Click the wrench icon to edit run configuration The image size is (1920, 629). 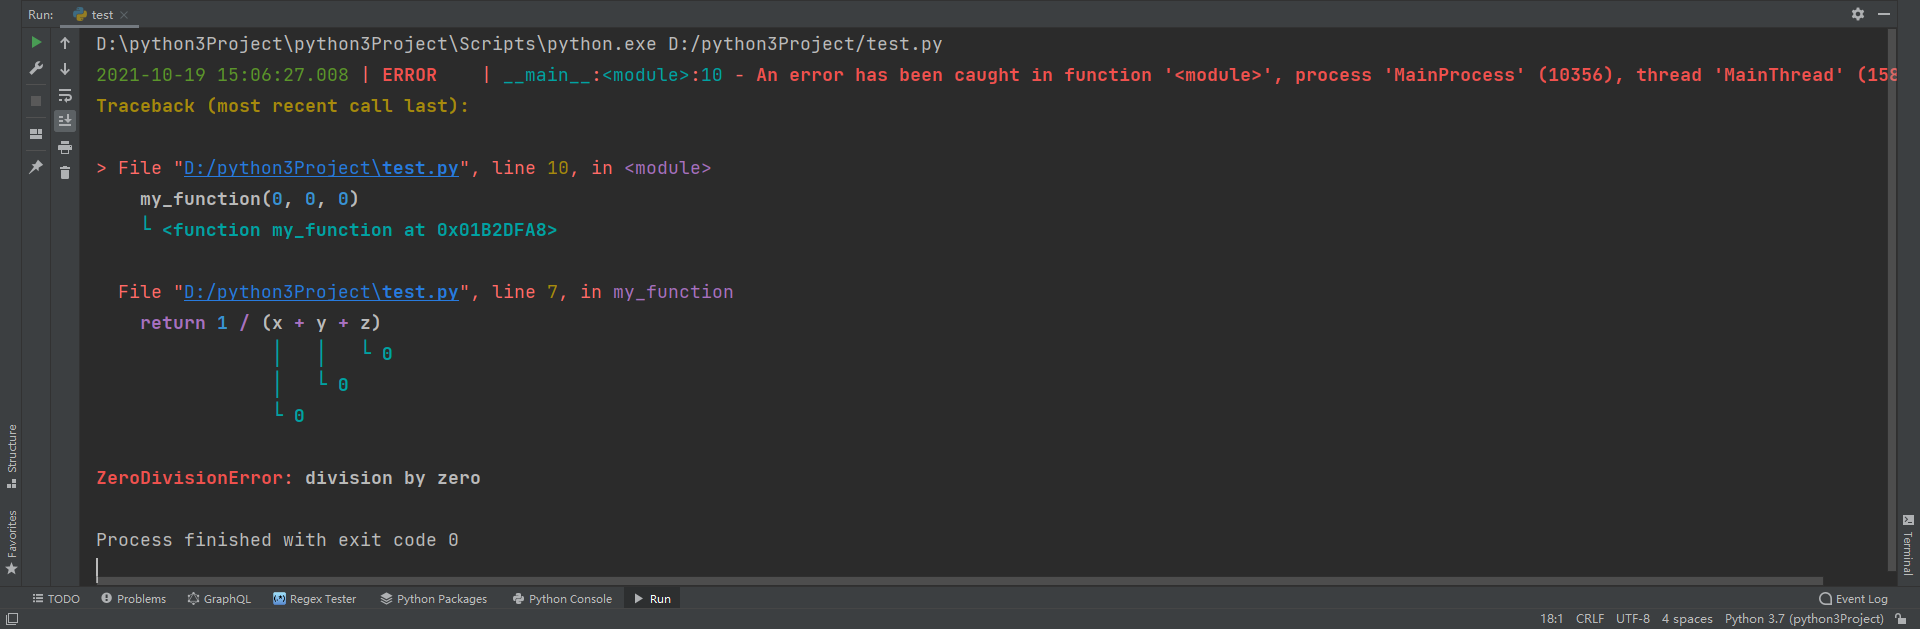(x=36, y=68)
